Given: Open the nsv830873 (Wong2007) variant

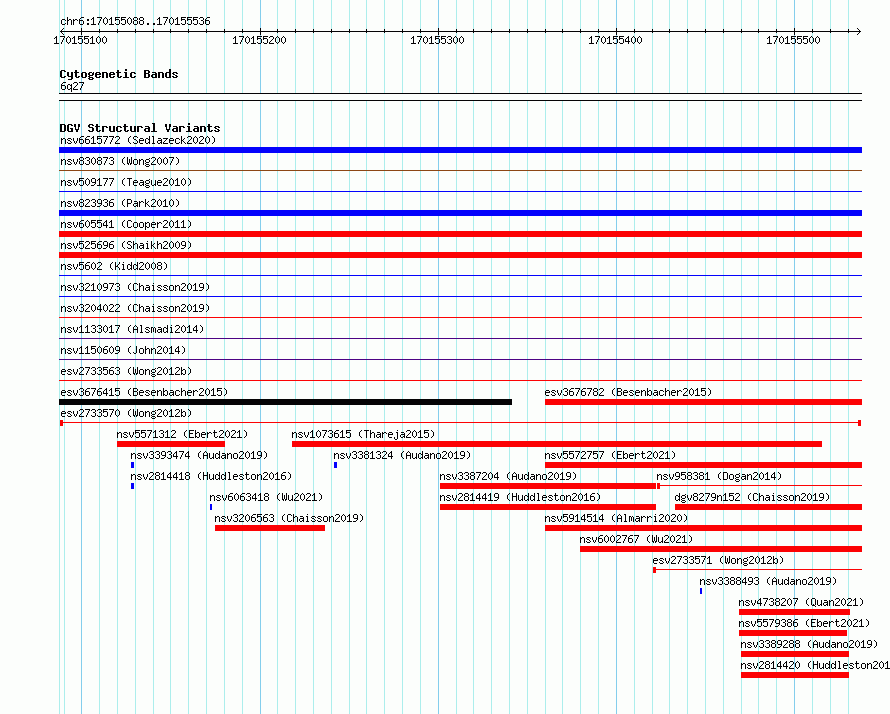Looking at the screenshot, I should click(x=120, y=161).
